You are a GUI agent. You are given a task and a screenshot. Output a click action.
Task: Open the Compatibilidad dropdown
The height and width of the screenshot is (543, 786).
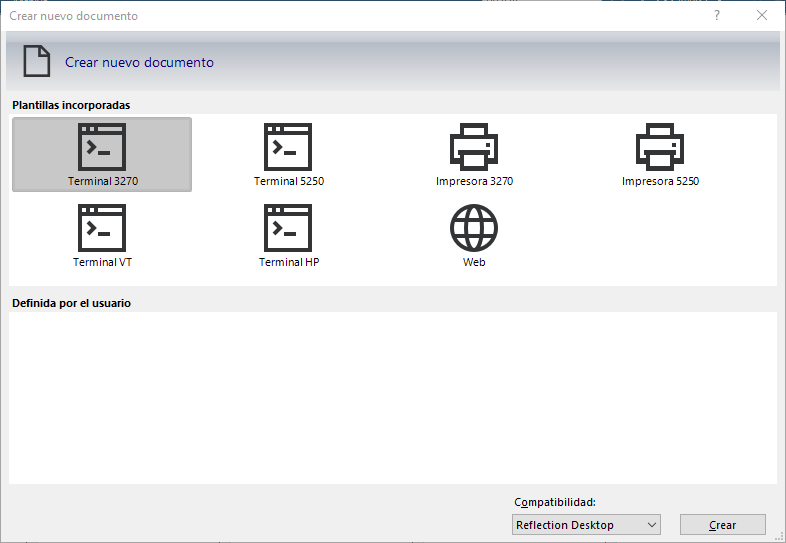pyautogui.click(x=586, y=525)
